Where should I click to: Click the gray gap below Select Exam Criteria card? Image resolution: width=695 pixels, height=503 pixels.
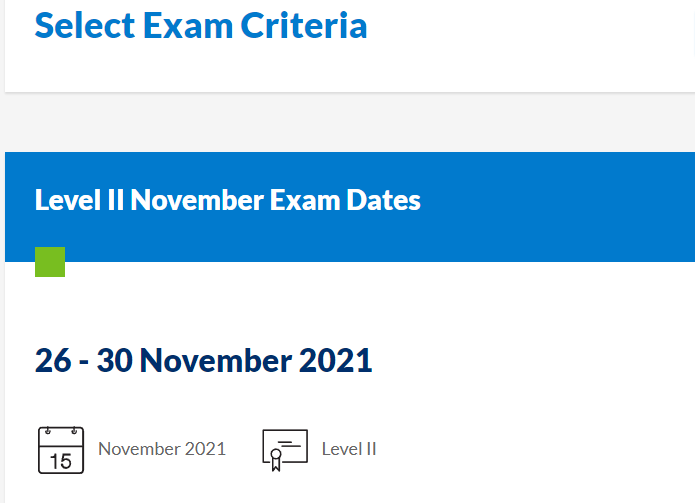(x=350, y=122)
